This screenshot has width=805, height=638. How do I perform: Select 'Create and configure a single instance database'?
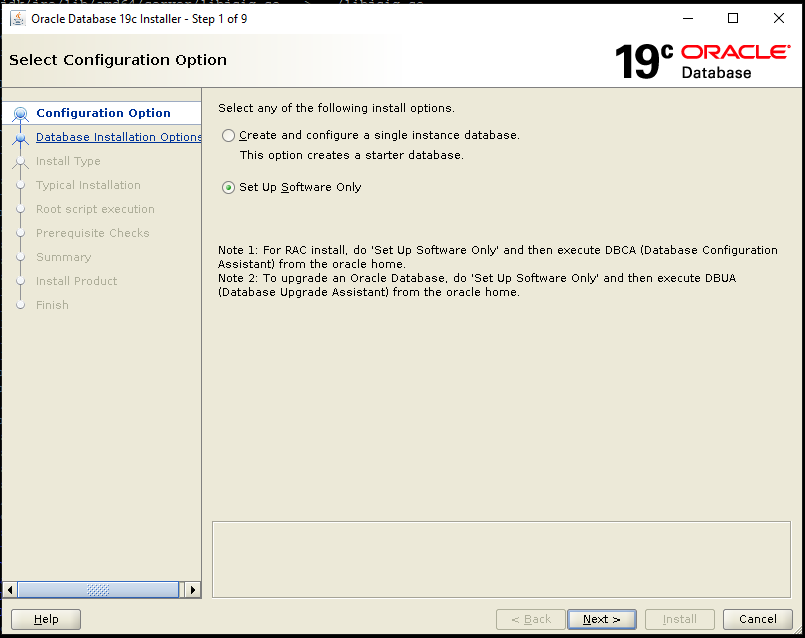pos(228,136)
